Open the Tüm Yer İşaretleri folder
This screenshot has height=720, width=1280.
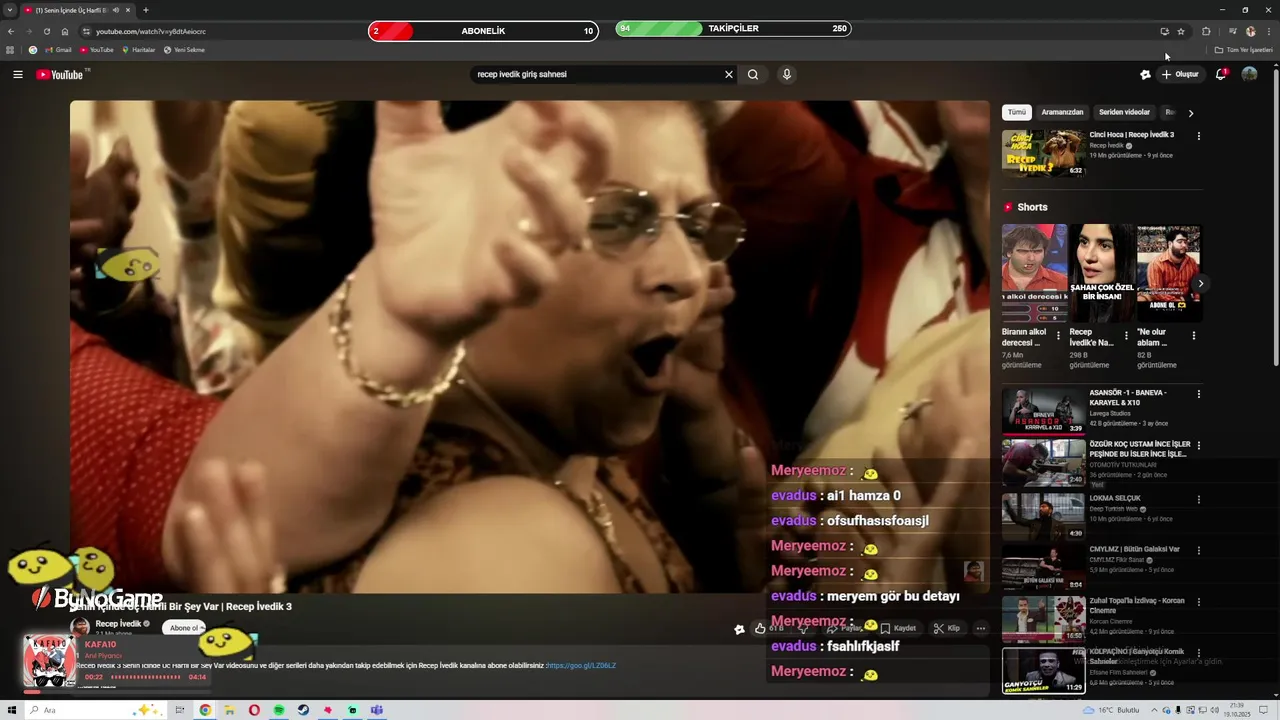tap(1244, 50)
